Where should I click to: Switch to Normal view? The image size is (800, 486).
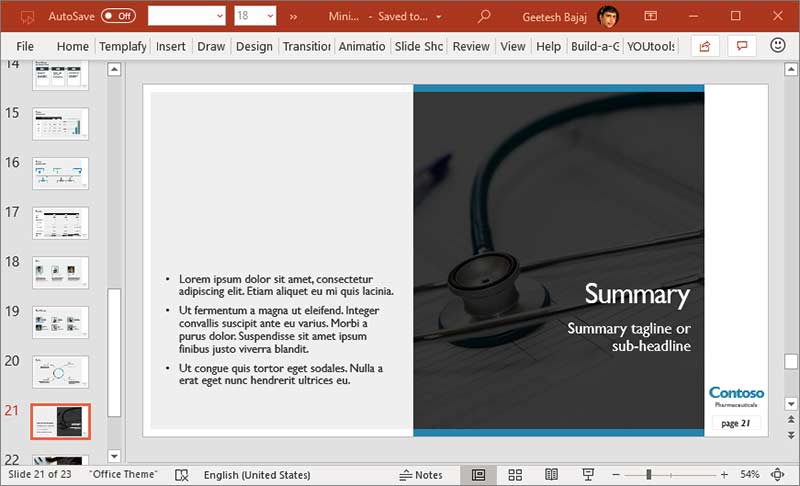478,474
